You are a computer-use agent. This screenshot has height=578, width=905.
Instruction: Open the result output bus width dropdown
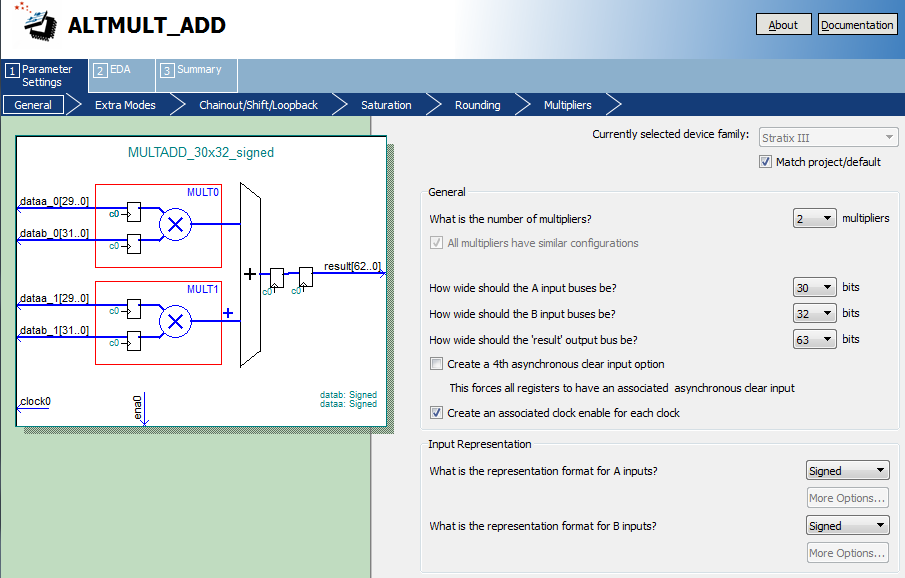[x=814, y=339]
